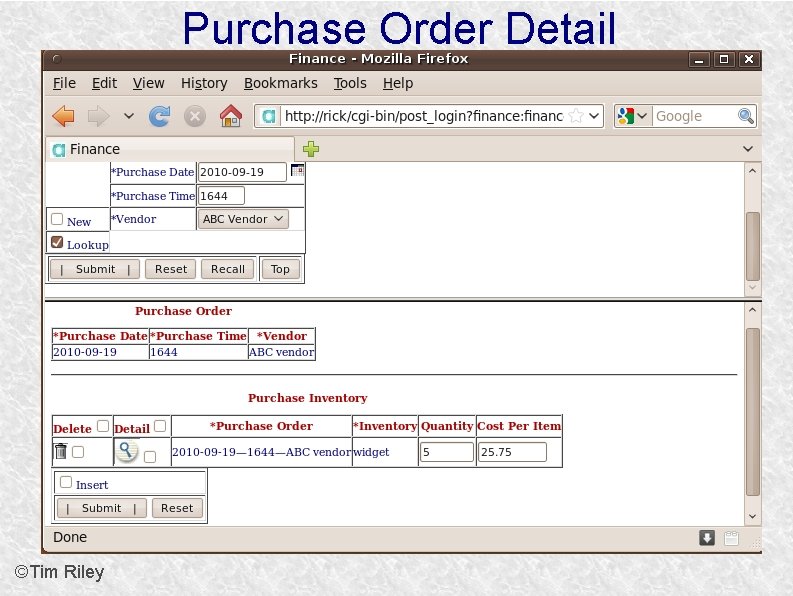This screenshot has height=596, width=793.
Task: Open a new tab with the plus icon
Action: [x=311, y=149]
